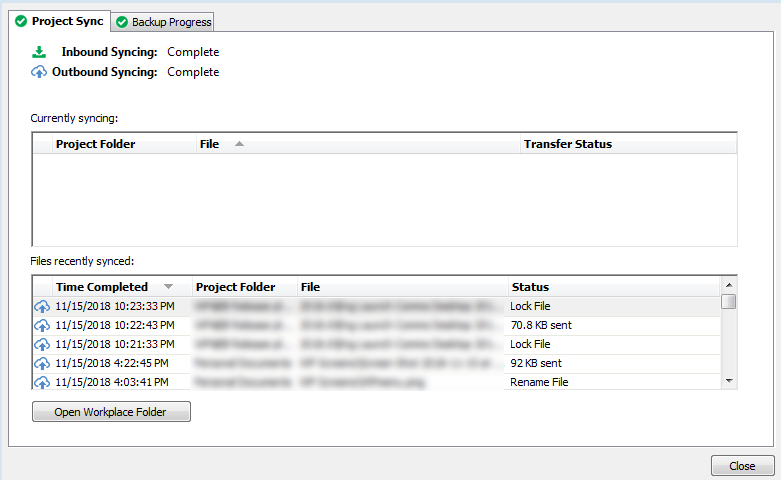Image resolution: width=781 pixels, height=480 pixels.
Task: Click the Outbound Syncing cloud upload icon
Action: point(39,72)
